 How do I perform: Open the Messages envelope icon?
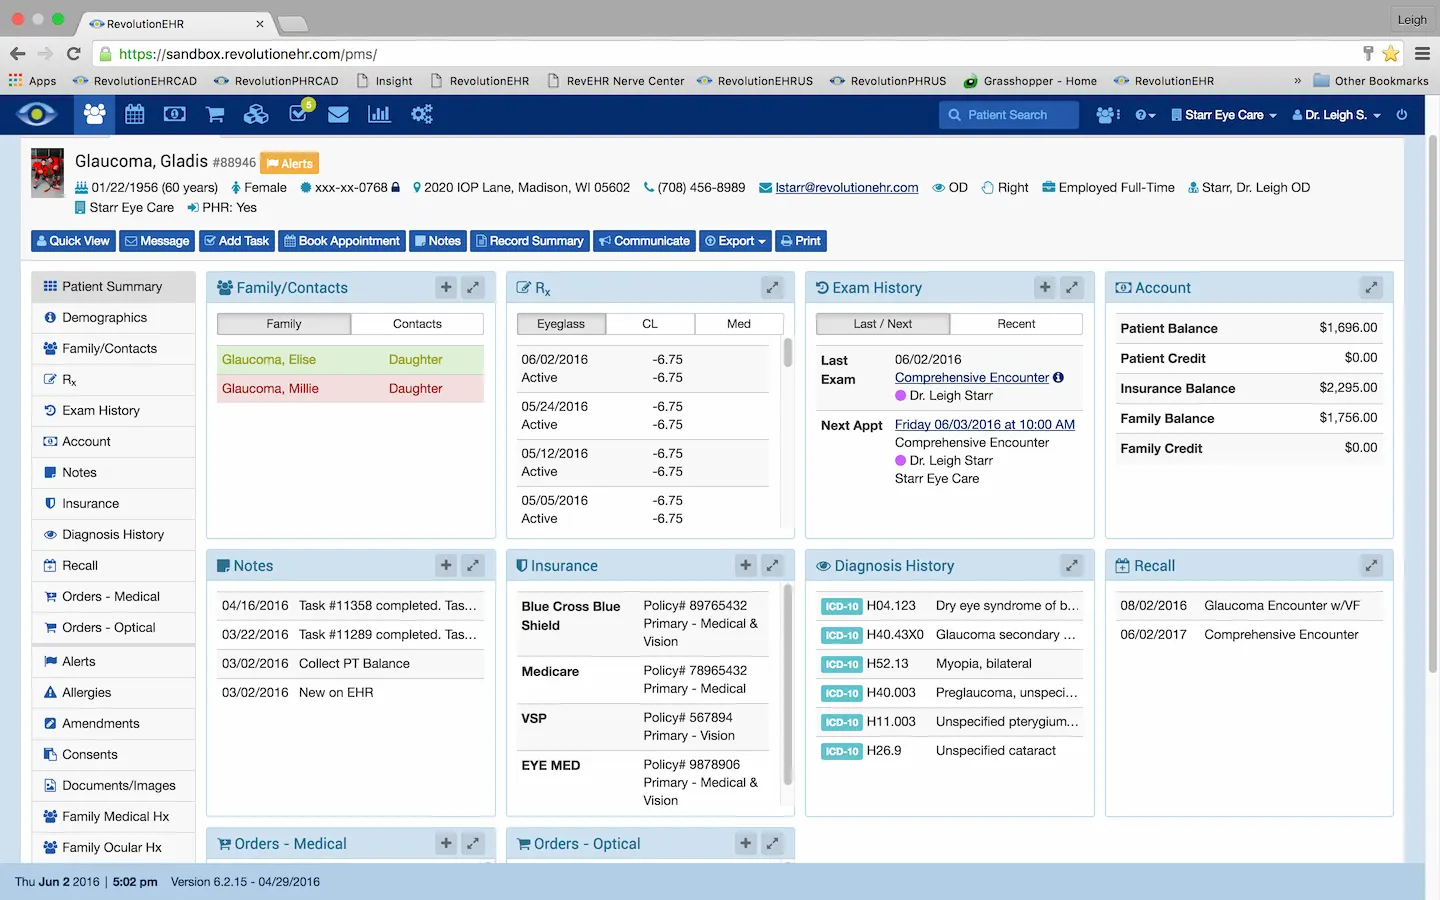click(338, 114)
